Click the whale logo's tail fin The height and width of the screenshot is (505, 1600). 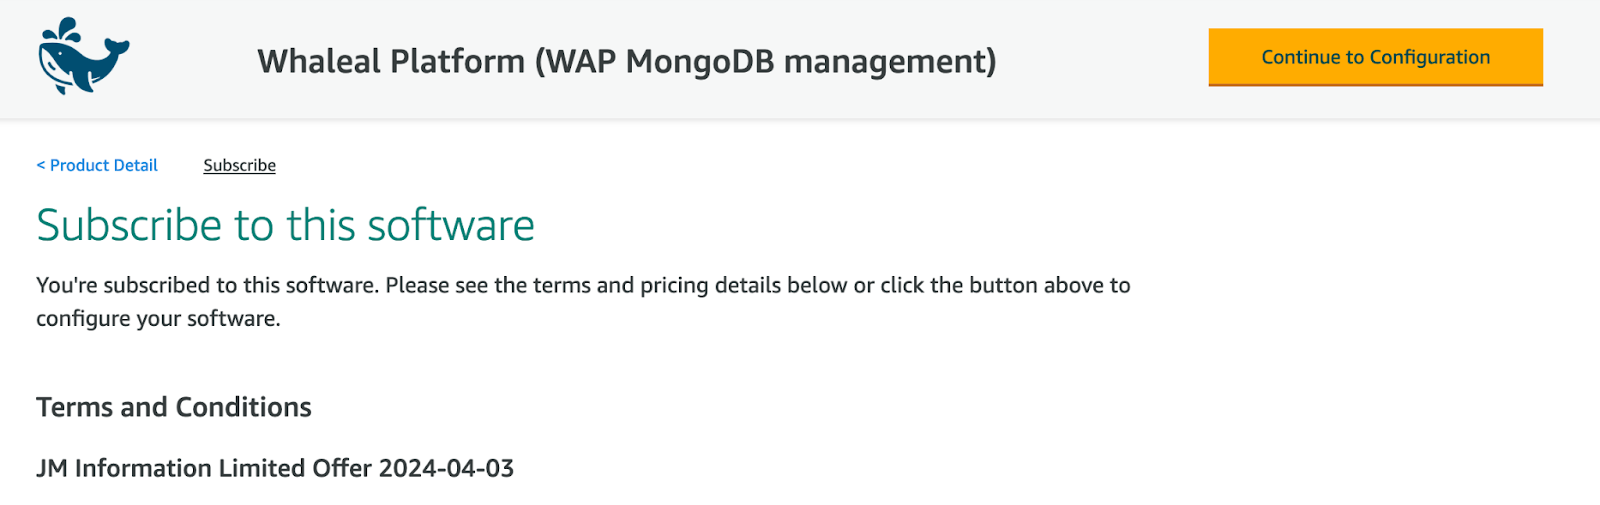117,48
